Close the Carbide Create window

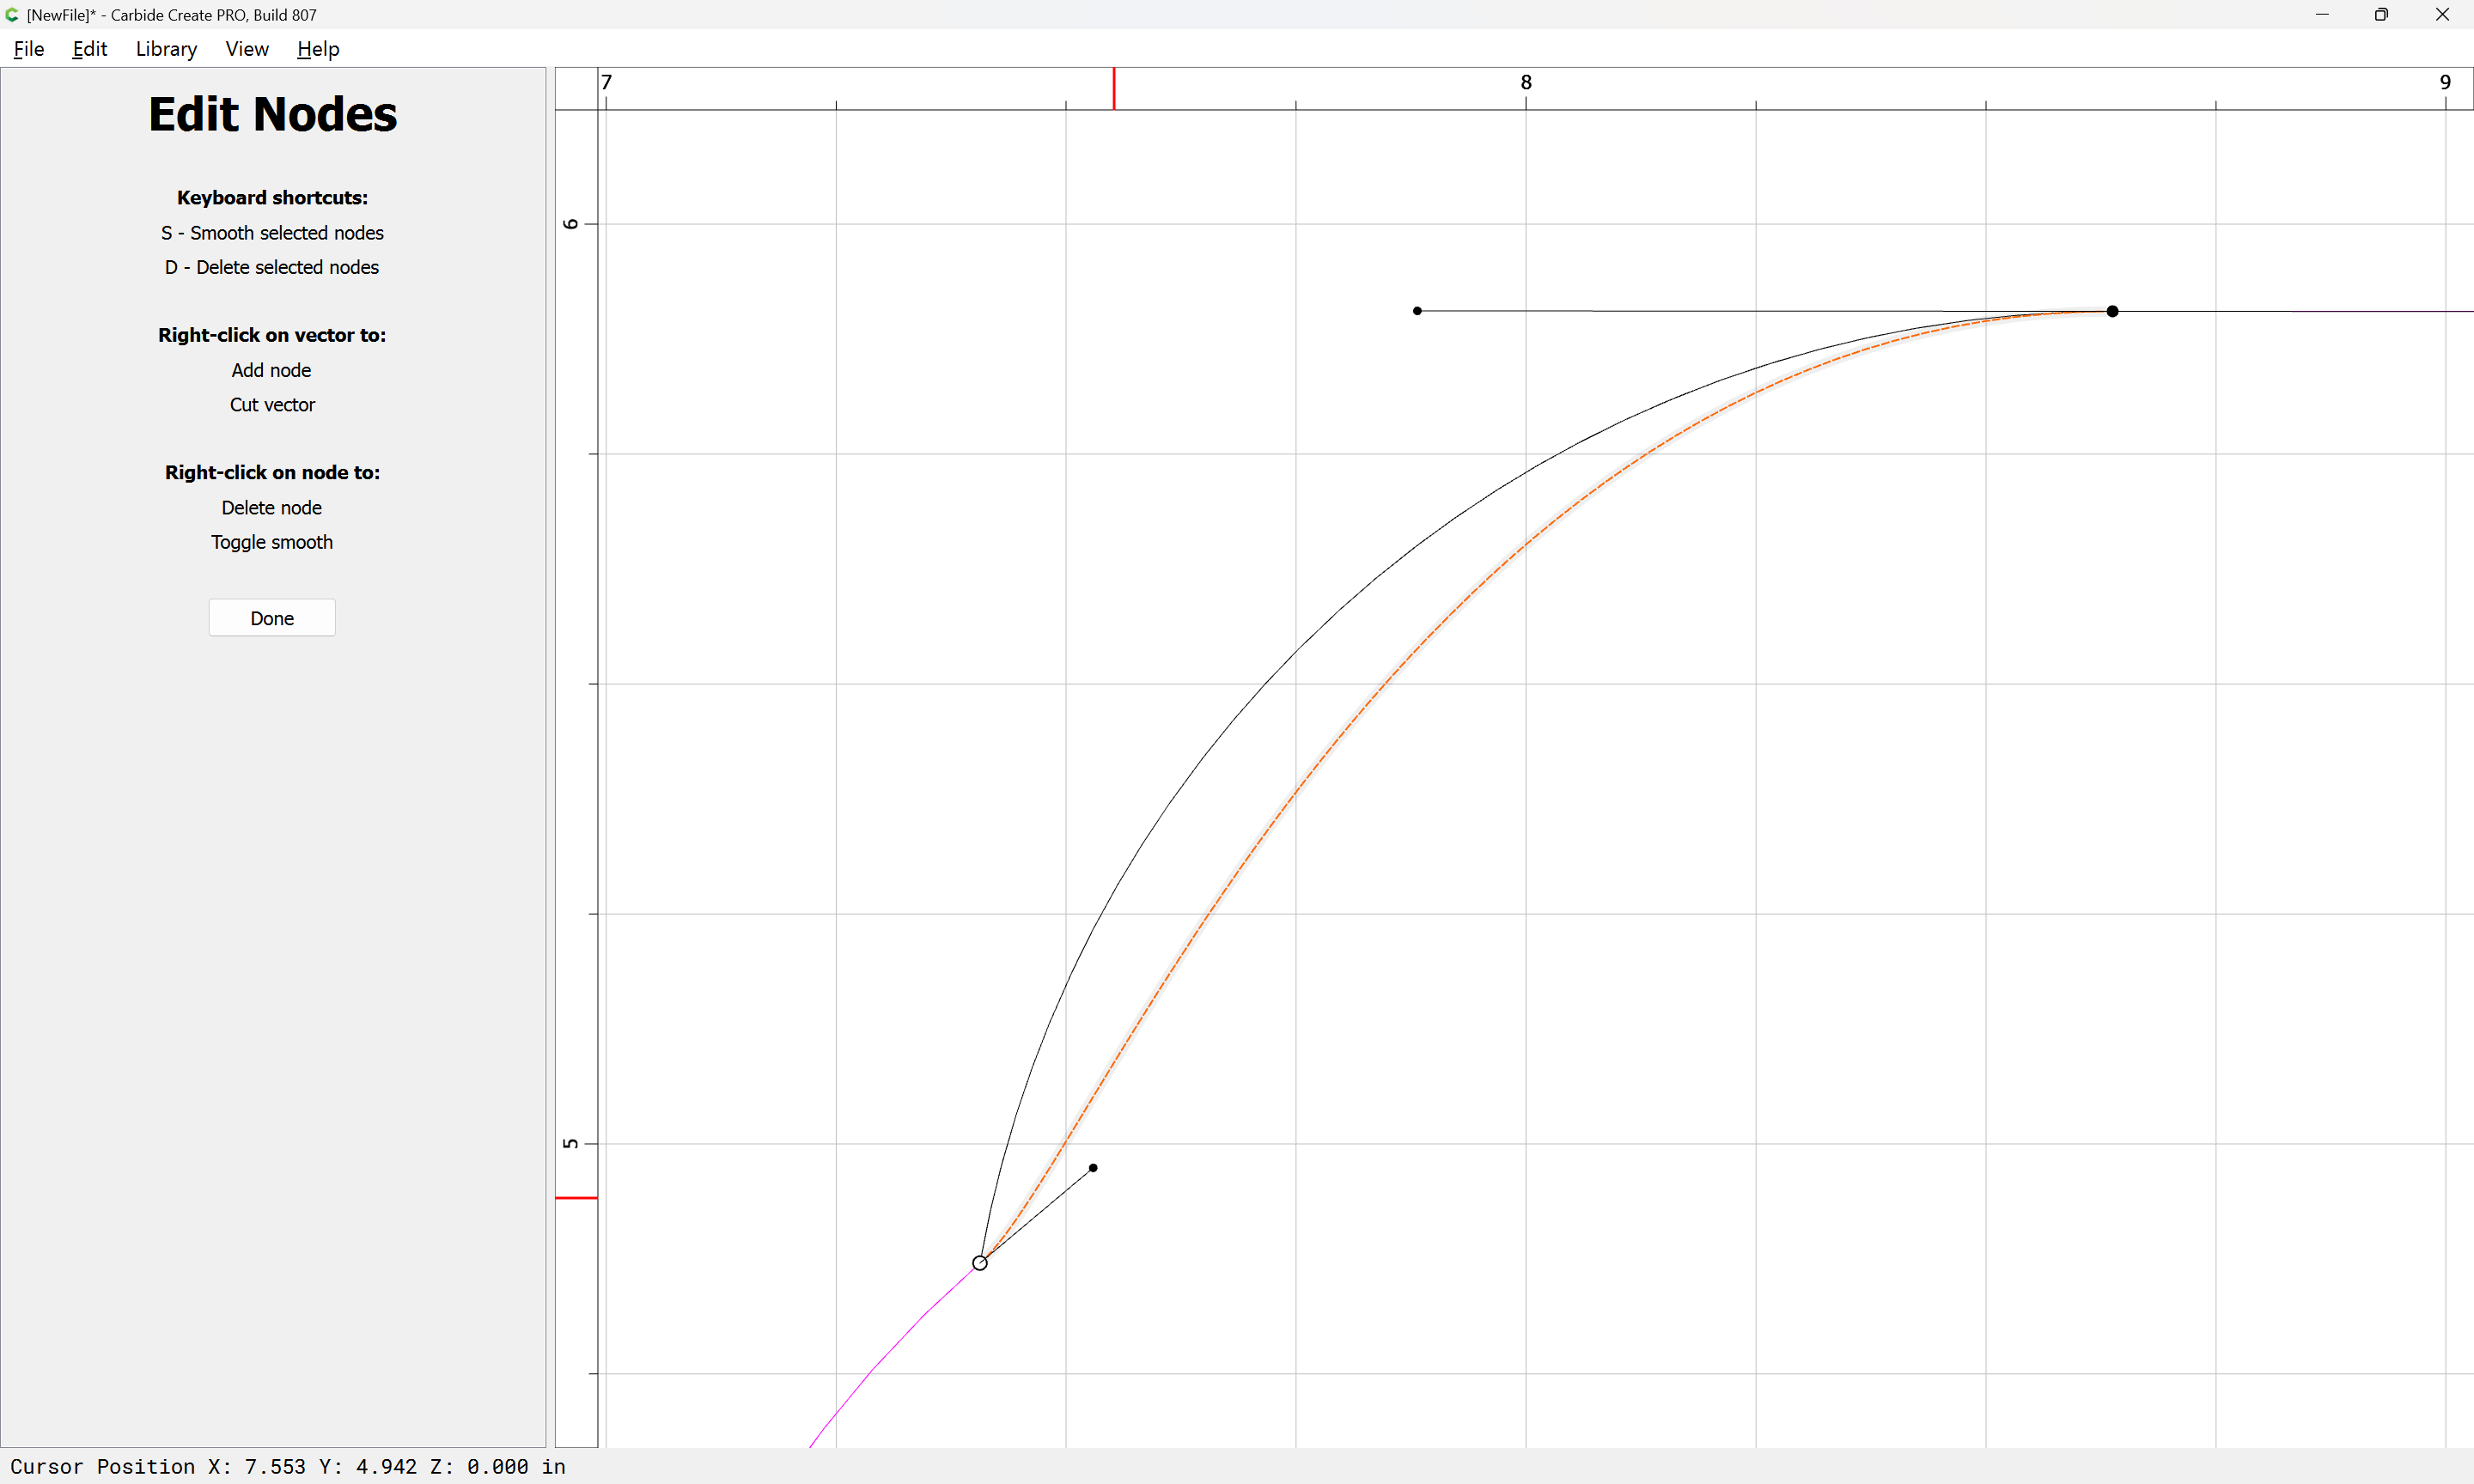(2442, 15)
